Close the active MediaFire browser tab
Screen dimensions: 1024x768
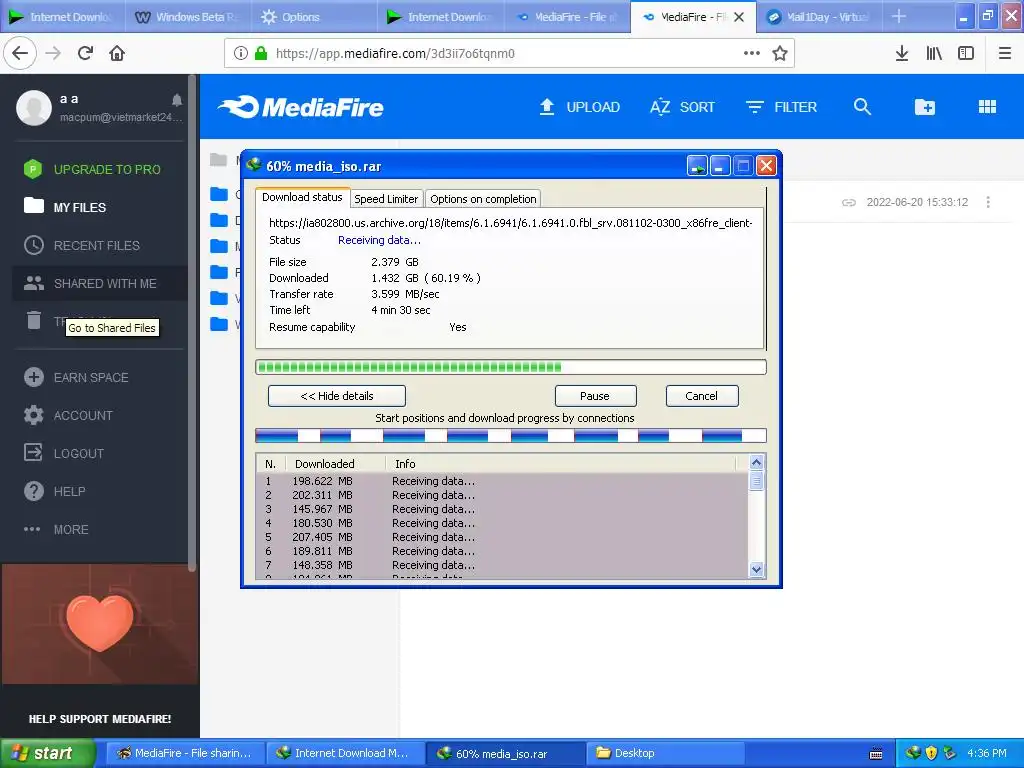(739, 17)
